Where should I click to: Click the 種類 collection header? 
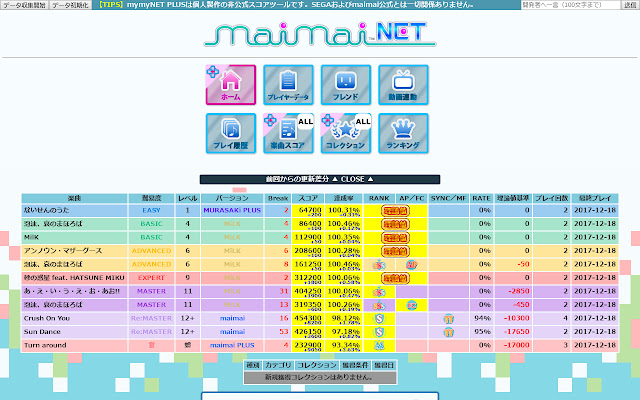(x=253, y=365)
